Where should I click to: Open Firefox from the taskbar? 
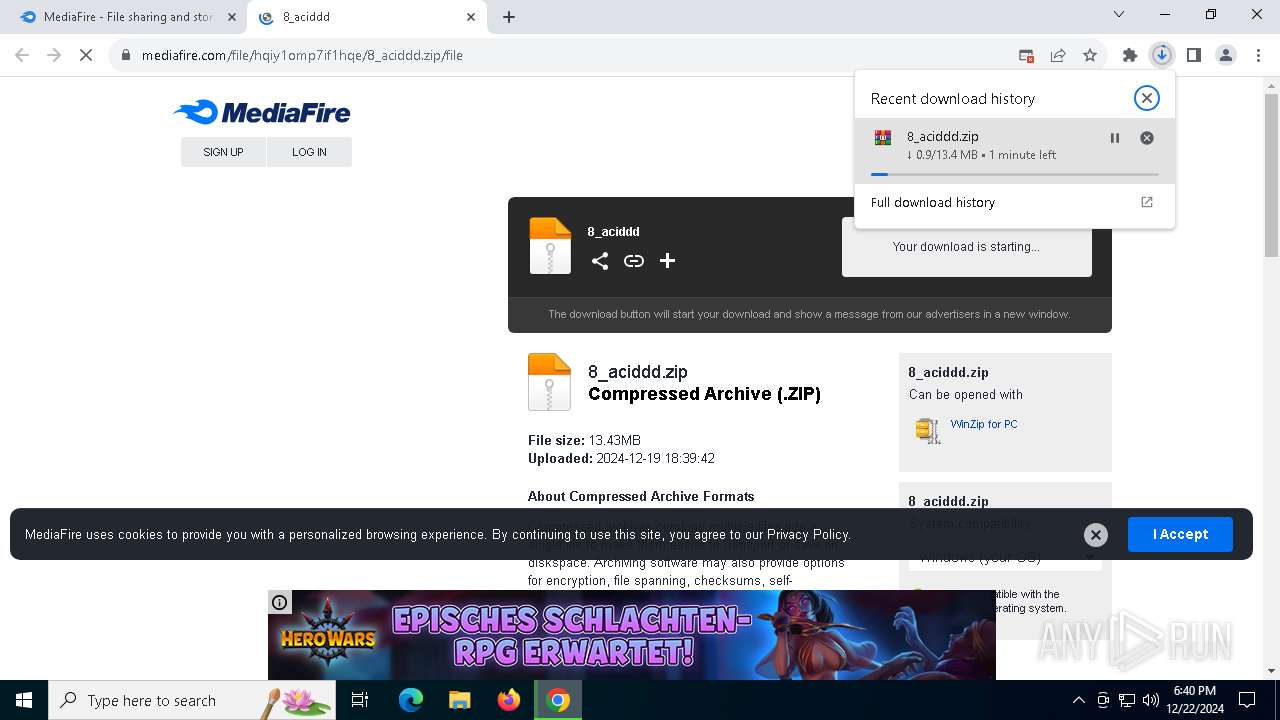[509, 700]
